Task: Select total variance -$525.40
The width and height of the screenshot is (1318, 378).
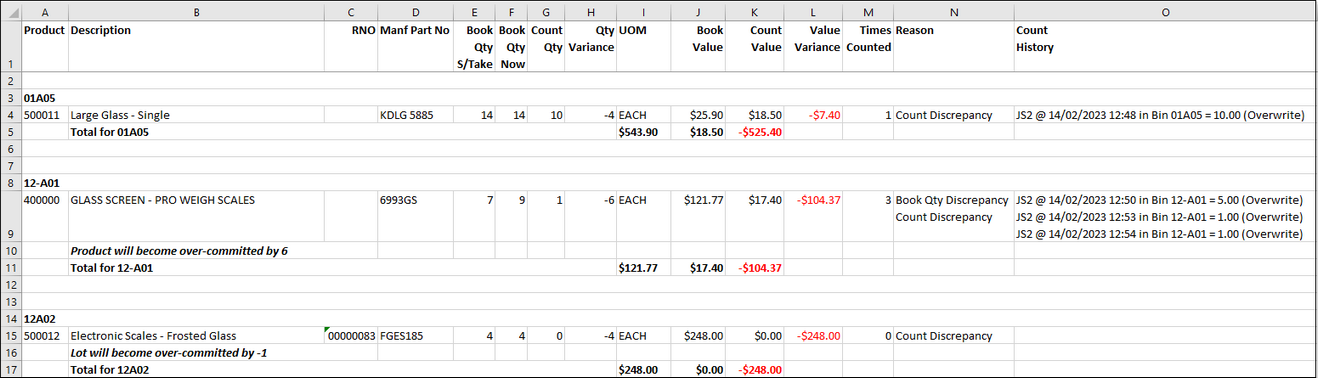Action: tap(753, 132)
